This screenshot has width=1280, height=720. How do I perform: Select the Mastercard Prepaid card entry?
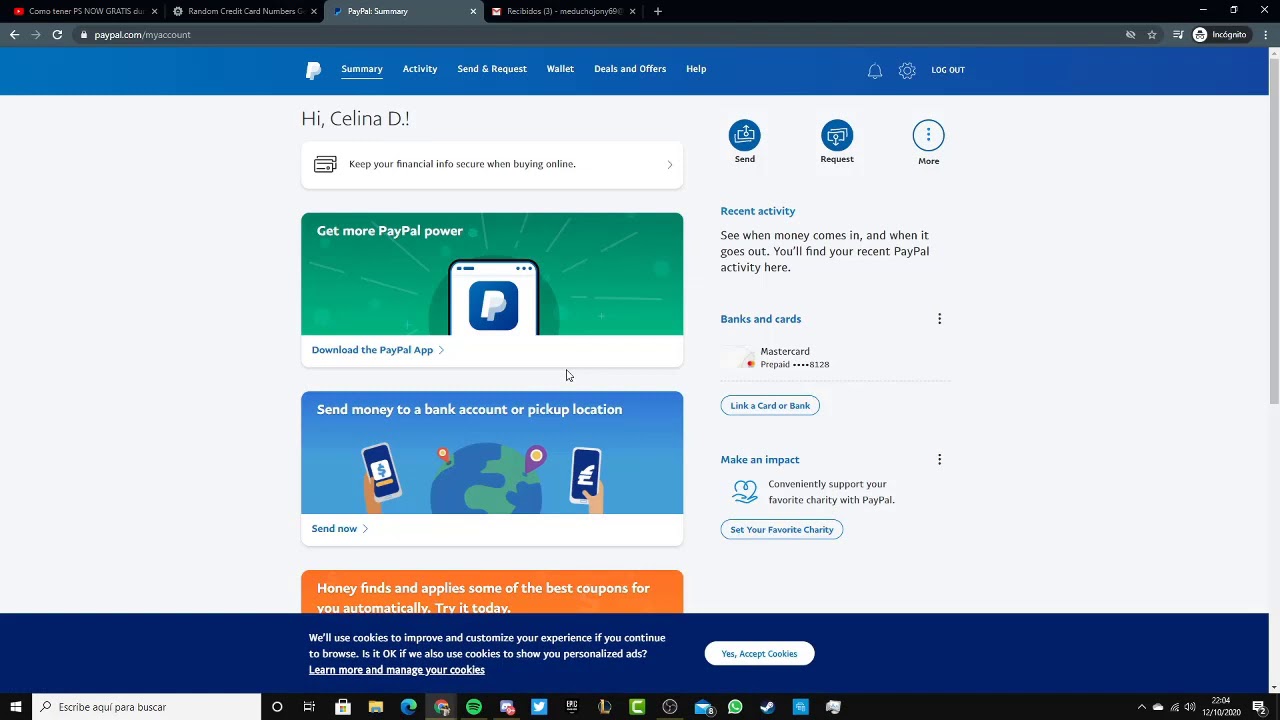[835, 358]
